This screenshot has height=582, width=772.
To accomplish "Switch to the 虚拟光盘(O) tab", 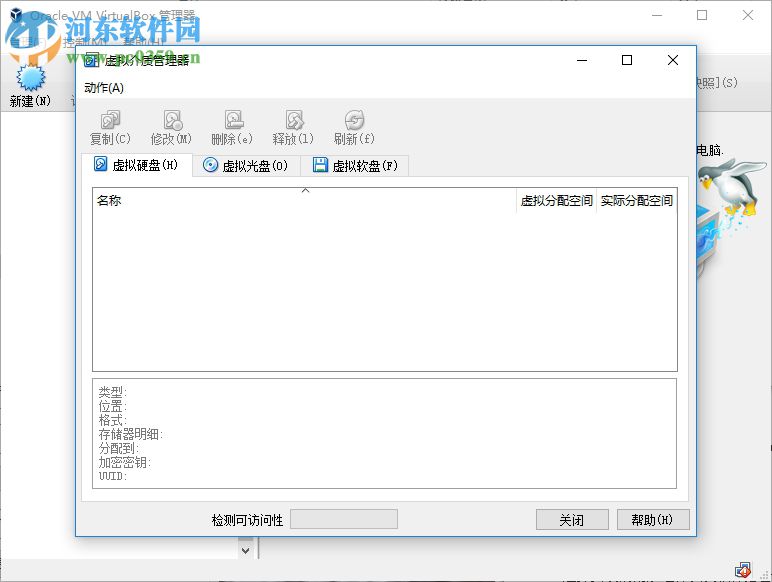I will pos(246,165).
